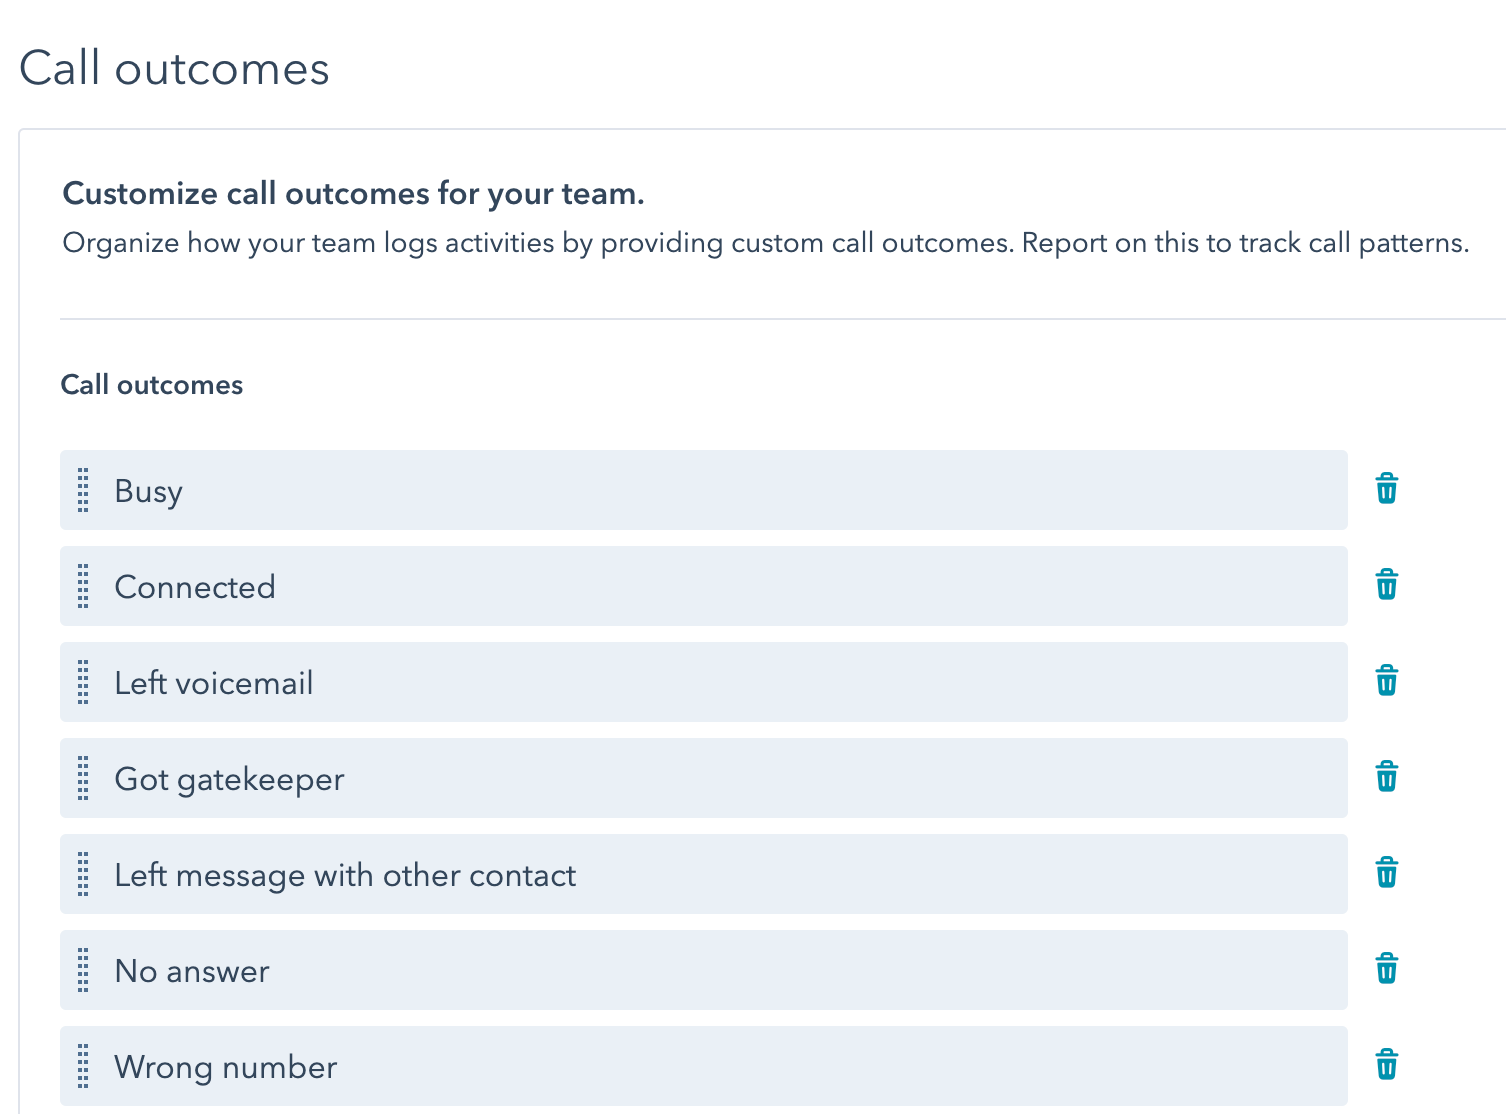Image resolution: width=1506 pixels, height=1114 pixels.
Task: Click the No answer drag handle
Action: [x=83, y=970]
